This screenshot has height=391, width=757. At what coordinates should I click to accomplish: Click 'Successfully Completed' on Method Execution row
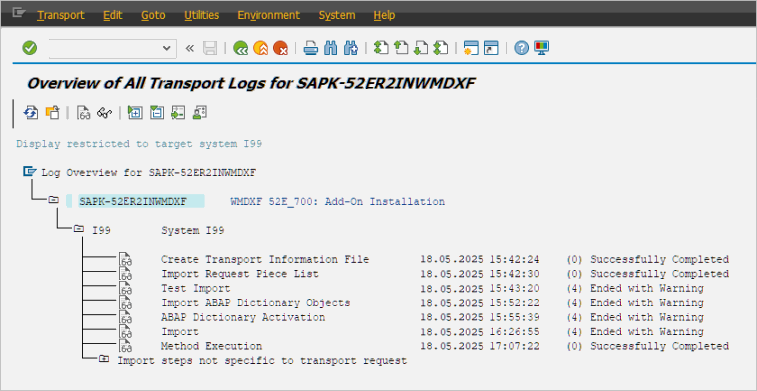click(x=659, y=347)
